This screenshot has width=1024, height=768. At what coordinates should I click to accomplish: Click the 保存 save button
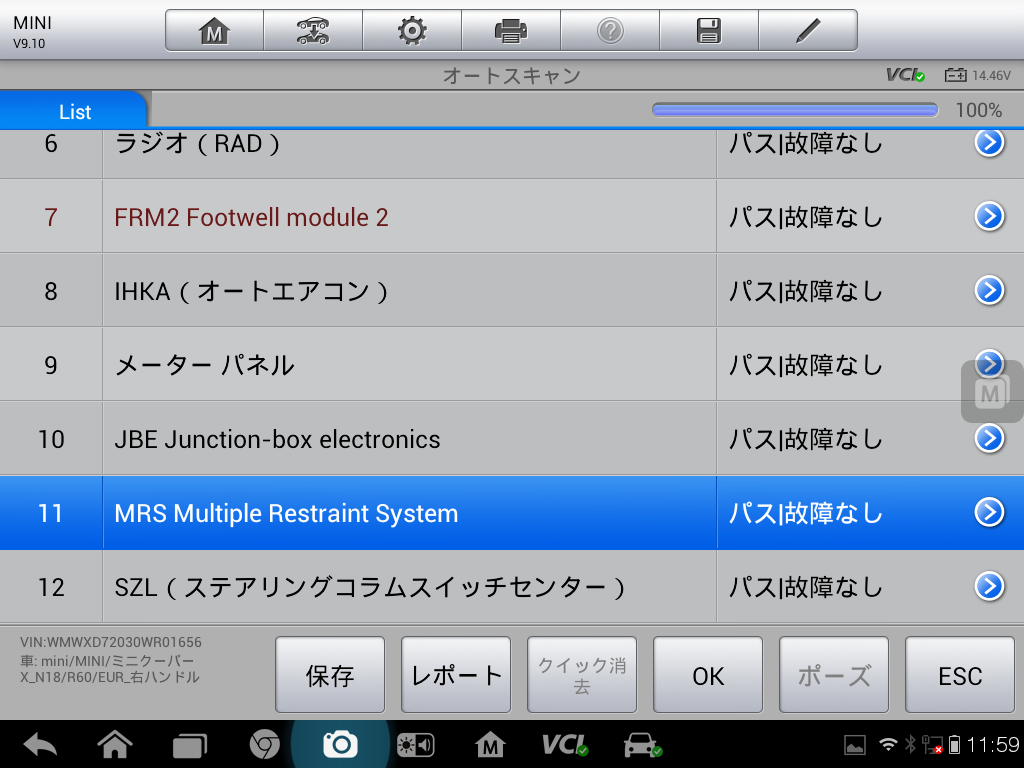330,675
